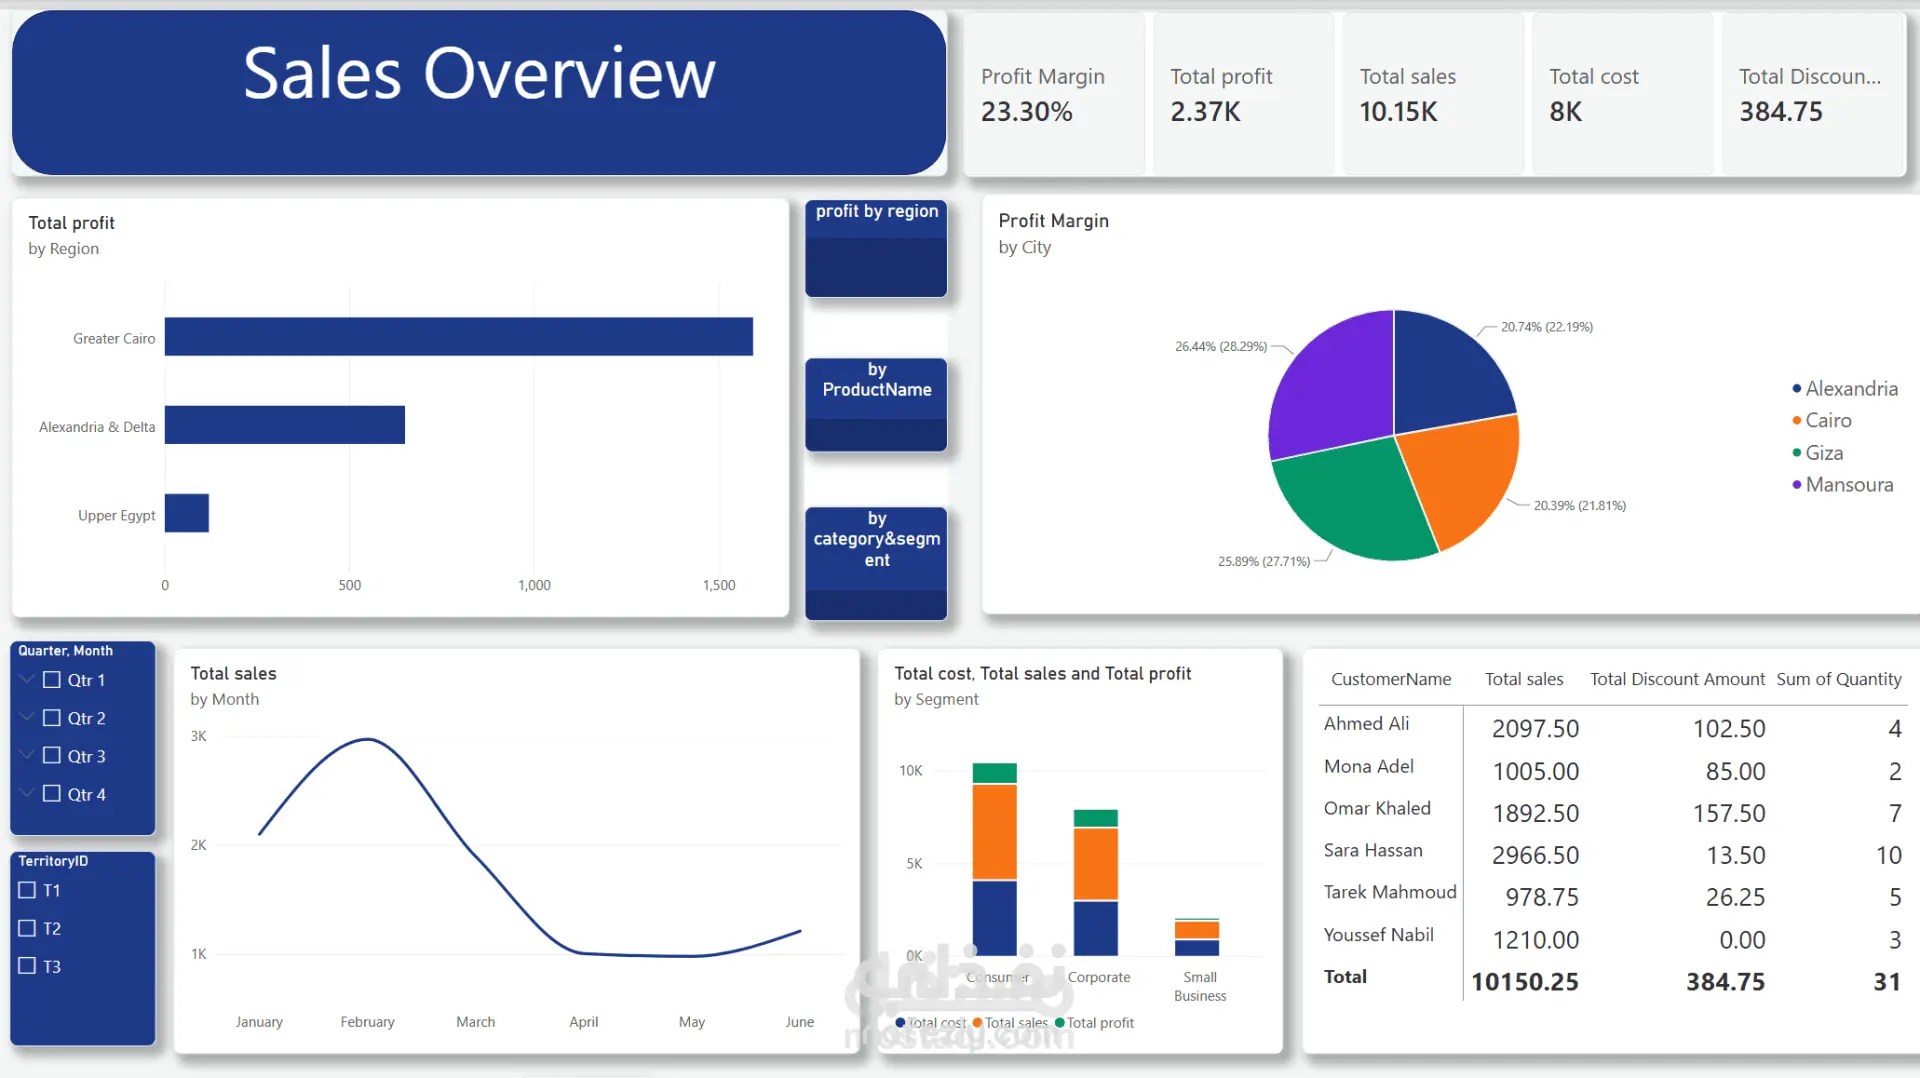
Task: Sort by CustomerName column header
Action: [x=1390, y=679]
